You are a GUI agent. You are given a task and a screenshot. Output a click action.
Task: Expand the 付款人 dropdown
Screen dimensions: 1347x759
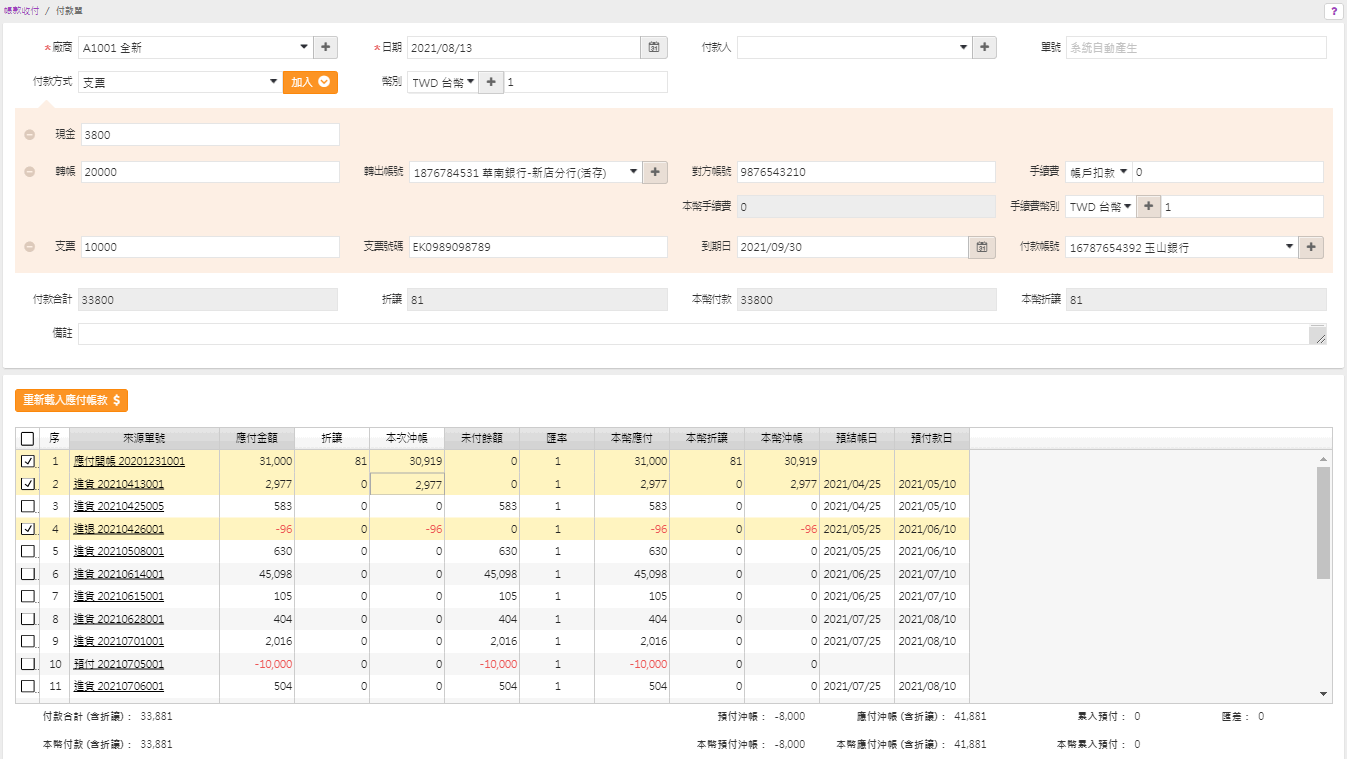[854, 47]
